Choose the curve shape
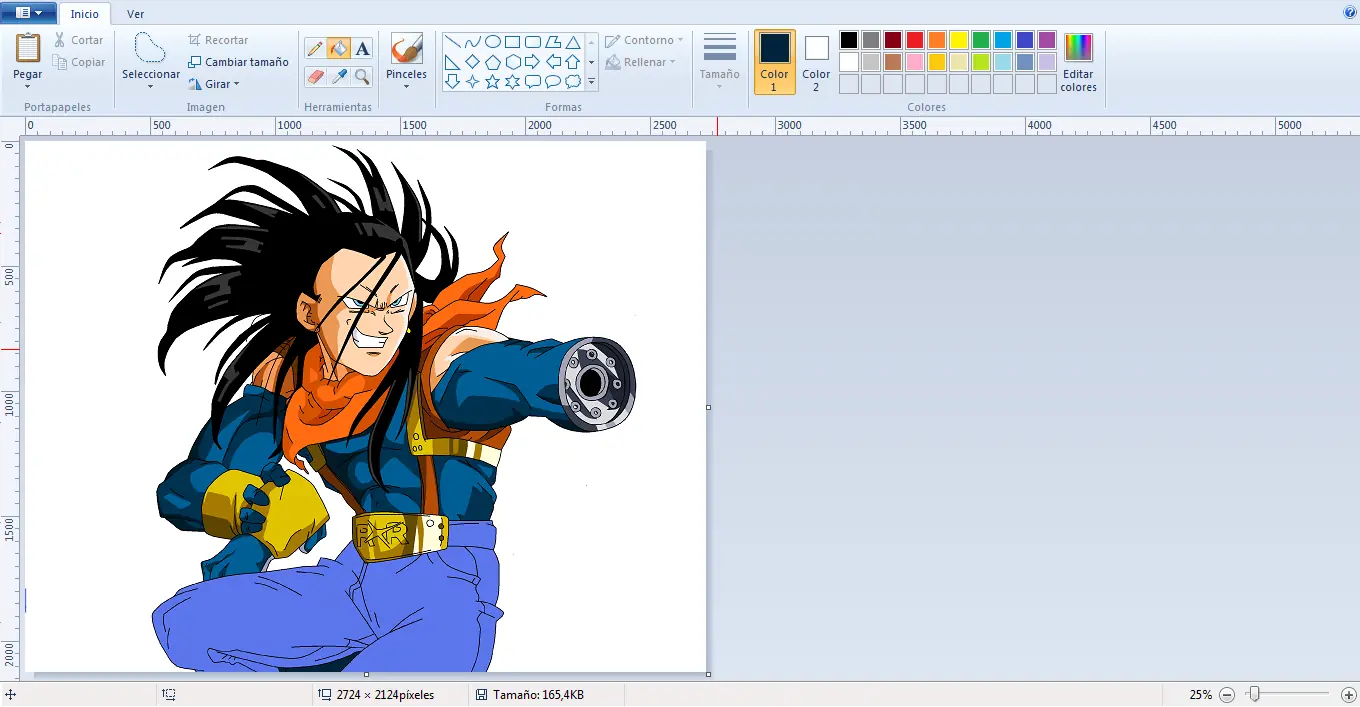Viewport: 1360px width, 707px height. point(472,42)
